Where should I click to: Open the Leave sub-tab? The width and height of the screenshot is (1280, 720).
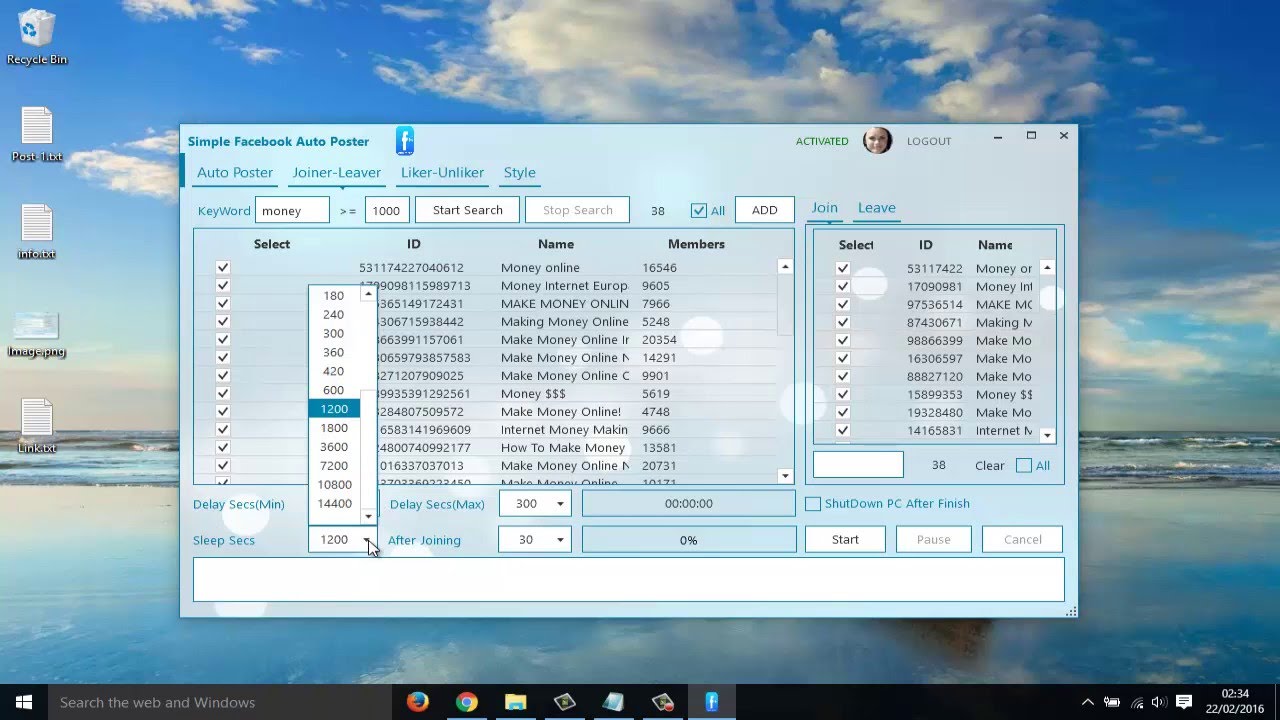[876, 208]
